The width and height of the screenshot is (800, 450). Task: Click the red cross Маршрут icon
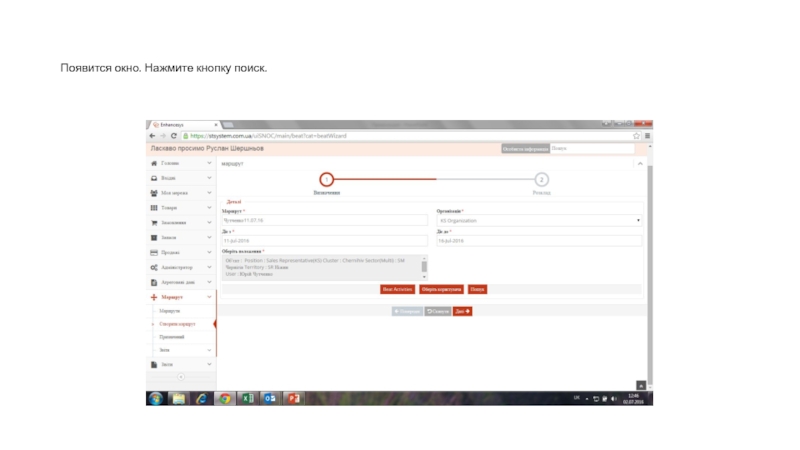(154, 297)
